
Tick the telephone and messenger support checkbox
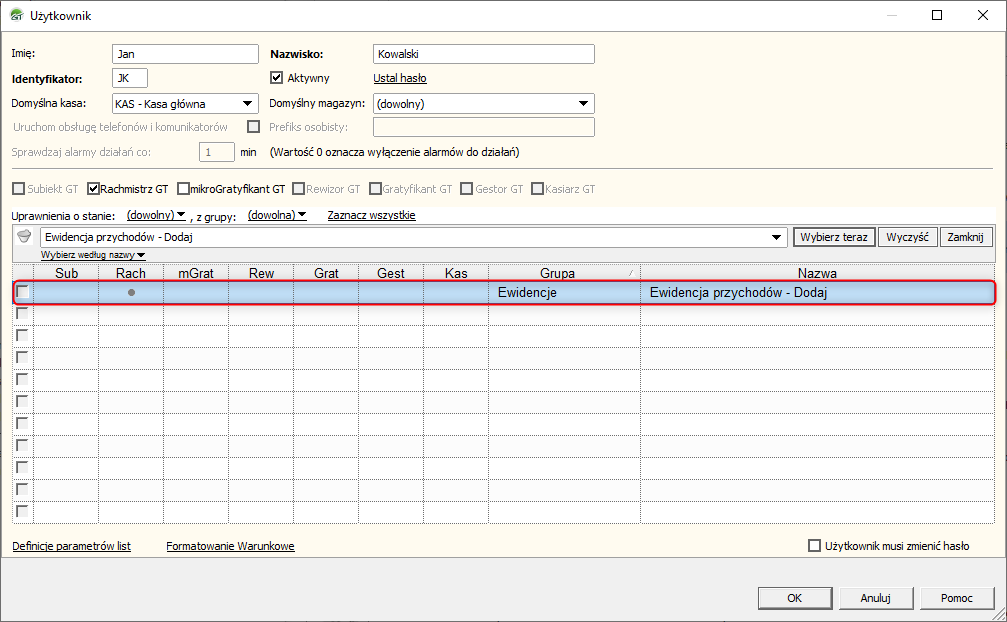click(x=254, y=126)
